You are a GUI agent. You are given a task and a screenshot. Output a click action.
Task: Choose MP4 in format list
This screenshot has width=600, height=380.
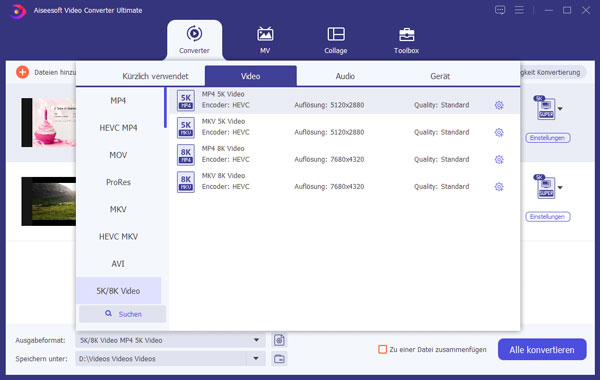pos(118,101)
